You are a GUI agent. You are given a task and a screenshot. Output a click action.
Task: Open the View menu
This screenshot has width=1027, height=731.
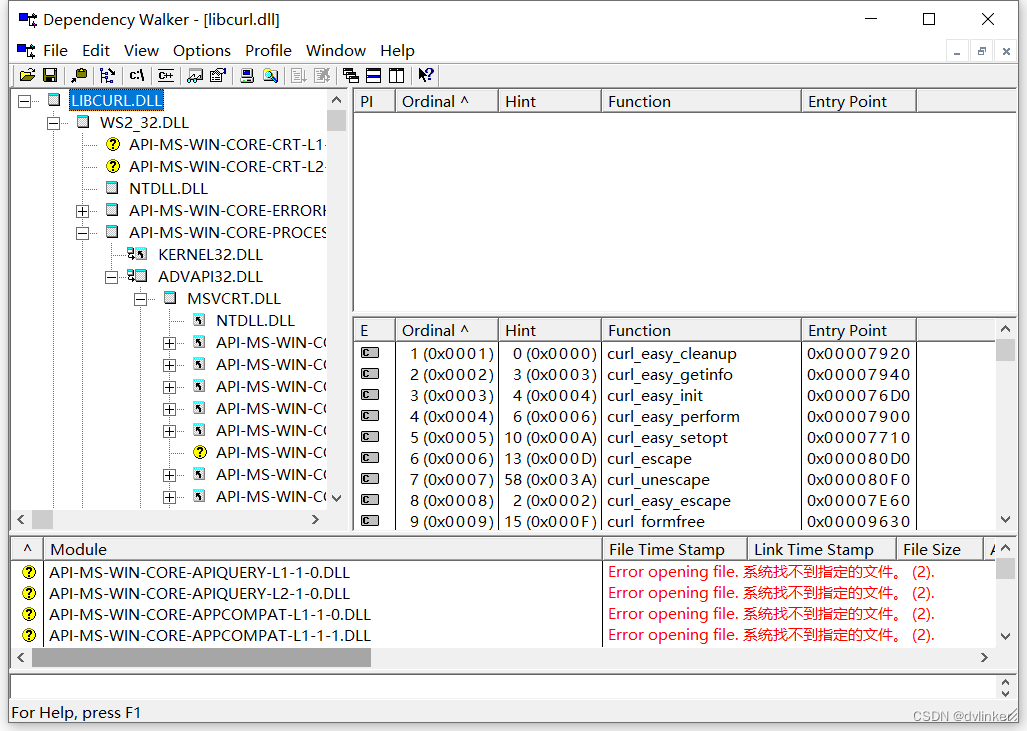point(141,50)
